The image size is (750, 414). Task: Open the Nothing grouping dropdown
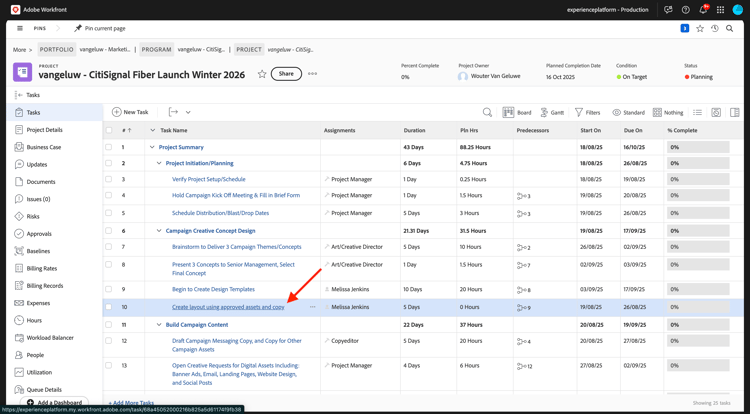(x=668, y=113)
